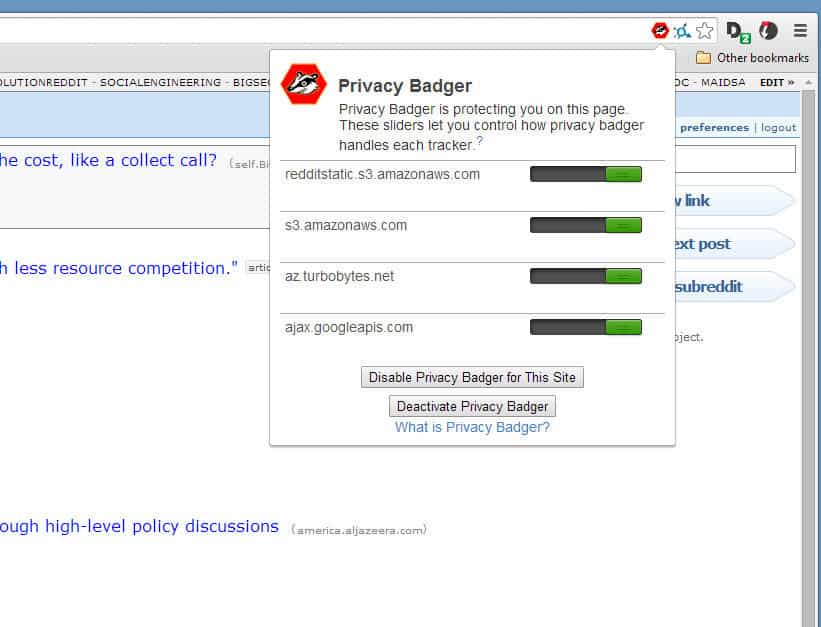Click the submit new link button
This screenshot has height=627, width=821.
click(x=735, y=201)
